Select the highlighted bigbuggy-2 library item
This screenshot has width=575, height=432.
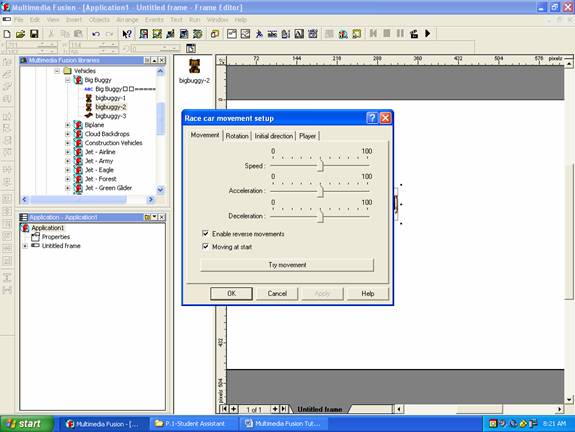(110, 107)
